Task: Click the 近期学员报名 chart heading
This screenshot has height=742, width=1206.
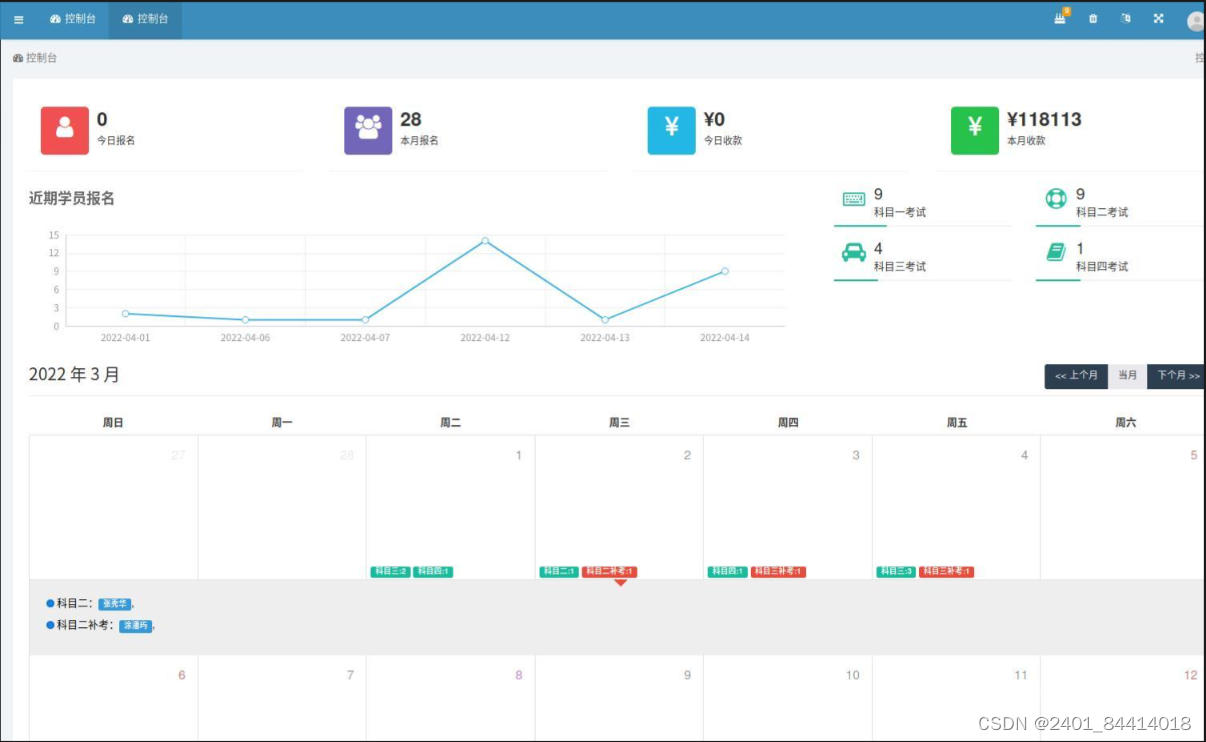Action: click(72, 198)
